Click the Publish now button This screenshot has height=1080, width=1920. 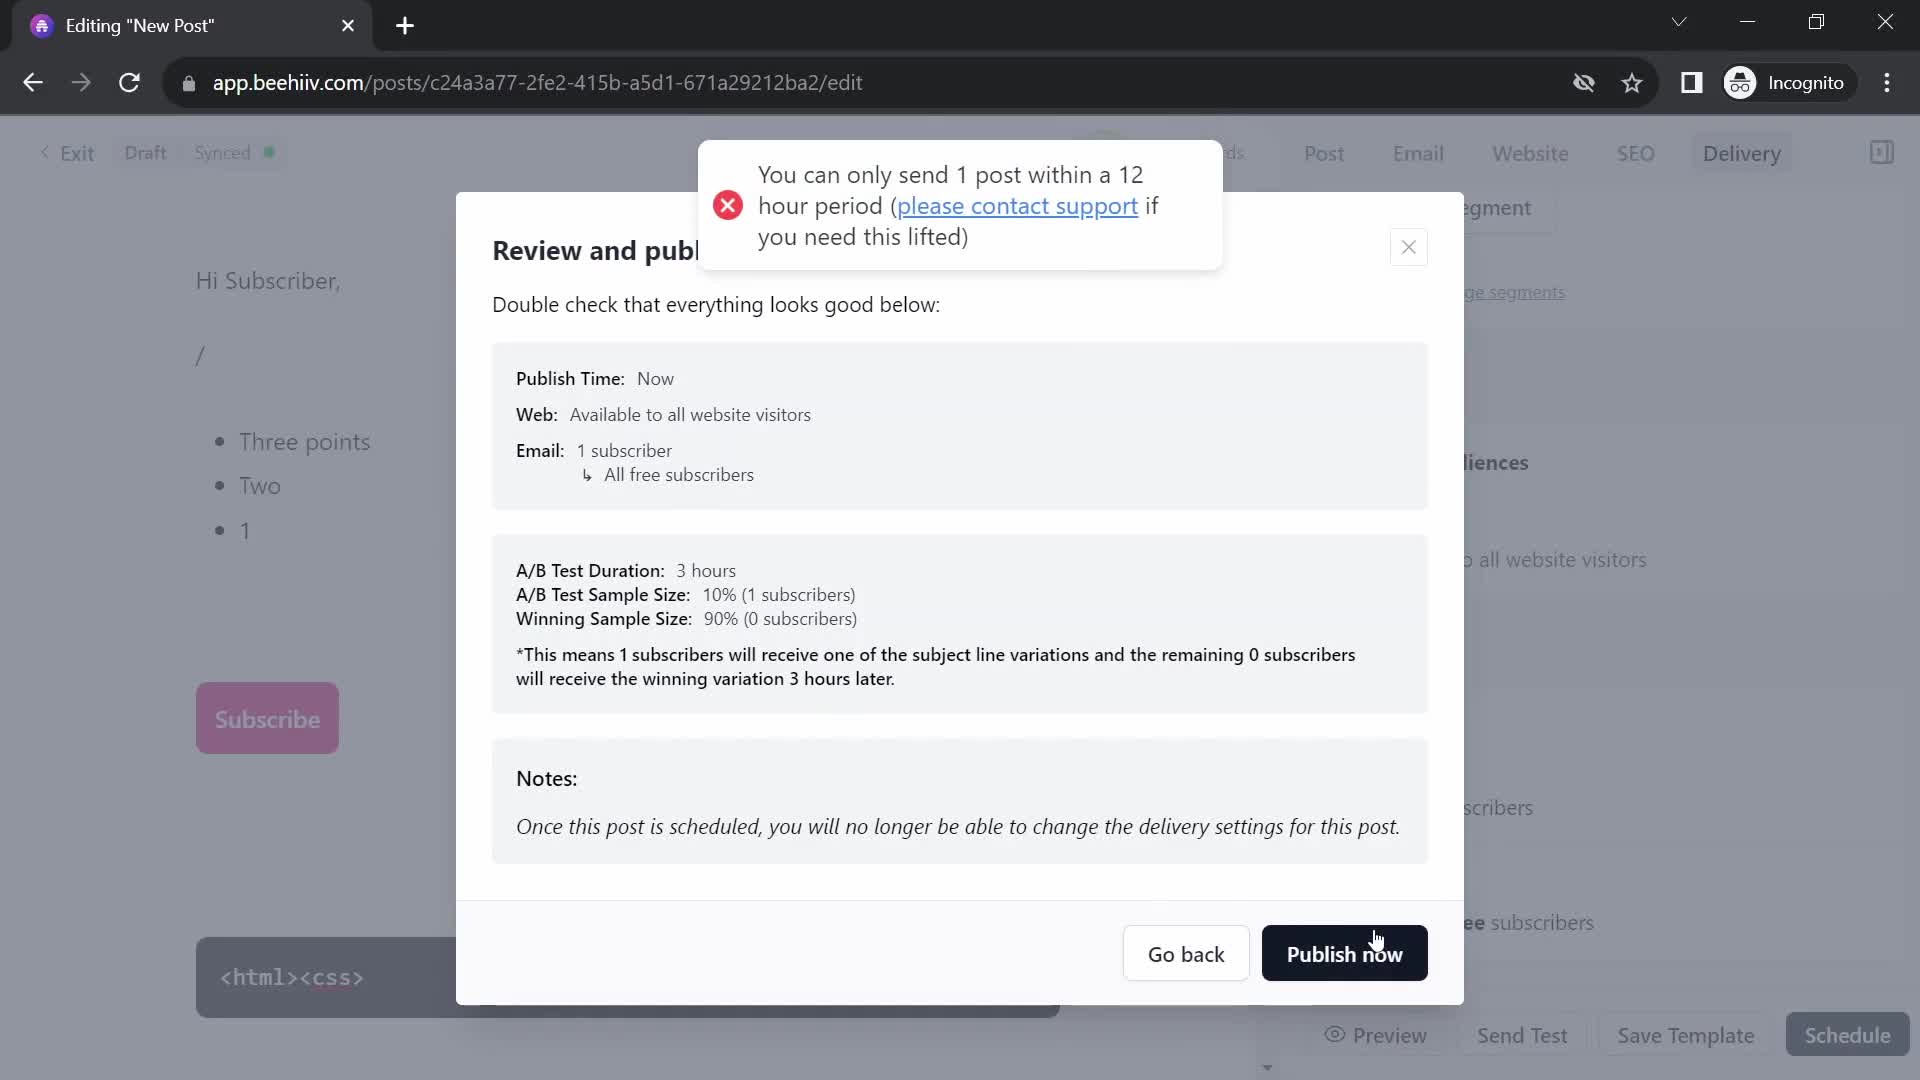1344,953
